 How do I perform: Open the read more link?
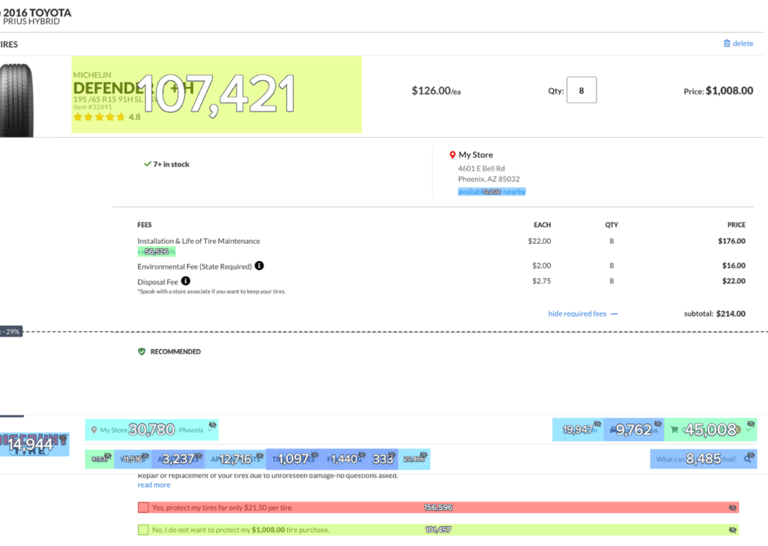(x=154, y=485)
